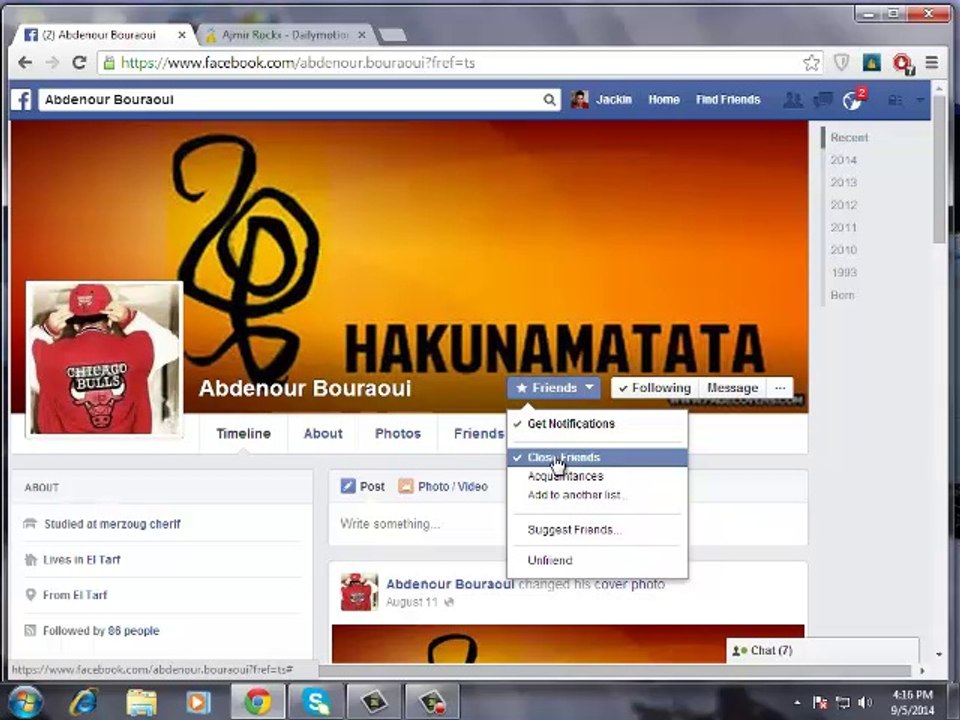Reload the page with the refresh icon
Image resolution: width=960 pixels, height=720 pixels.
point(79,62)
